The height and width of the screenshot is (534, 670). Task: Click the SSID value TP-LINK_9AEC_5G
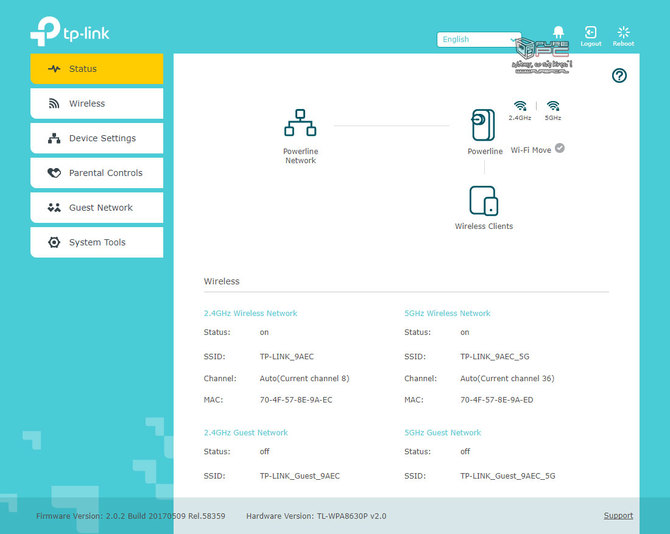click(495, 356)
